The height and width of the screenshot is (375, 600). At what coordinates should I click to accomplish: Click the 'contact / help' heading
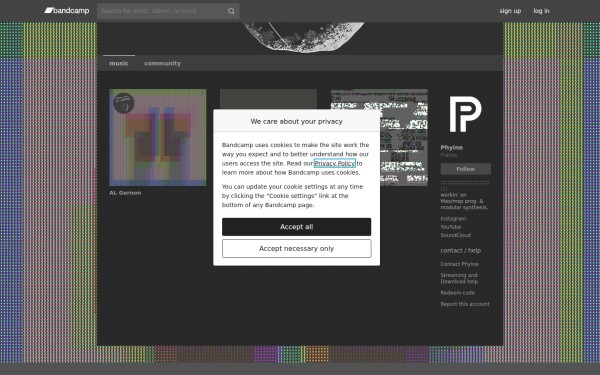click(x=461, y=250)
